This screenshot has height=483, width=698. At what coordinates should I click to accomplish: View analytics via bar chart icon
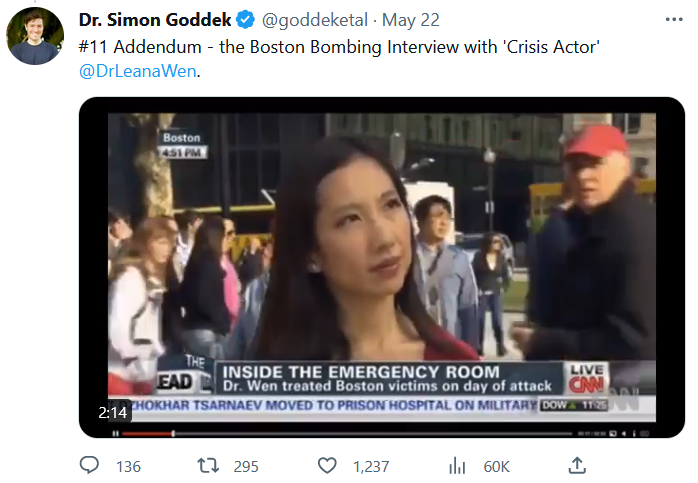(457, 466)
